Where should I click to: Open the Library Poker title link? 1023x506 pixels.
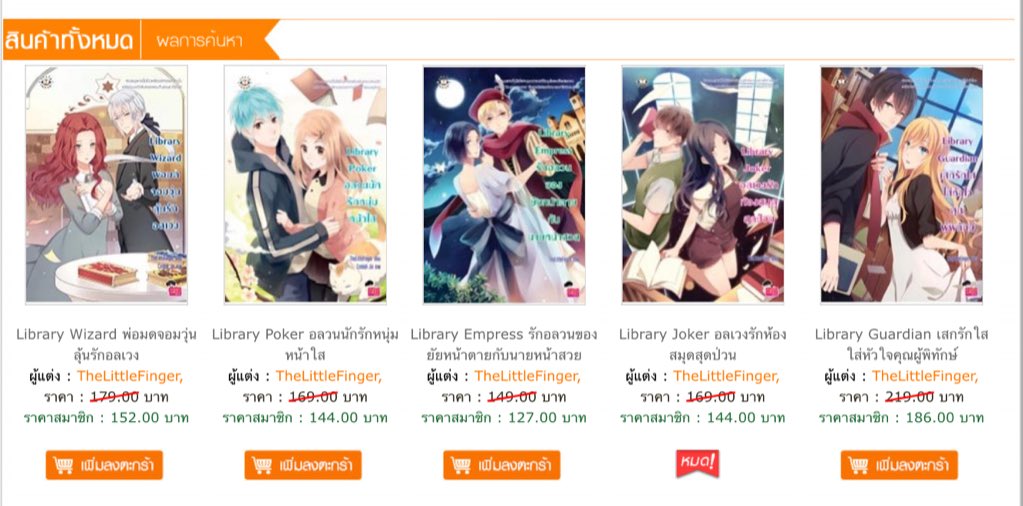[305, 345]
